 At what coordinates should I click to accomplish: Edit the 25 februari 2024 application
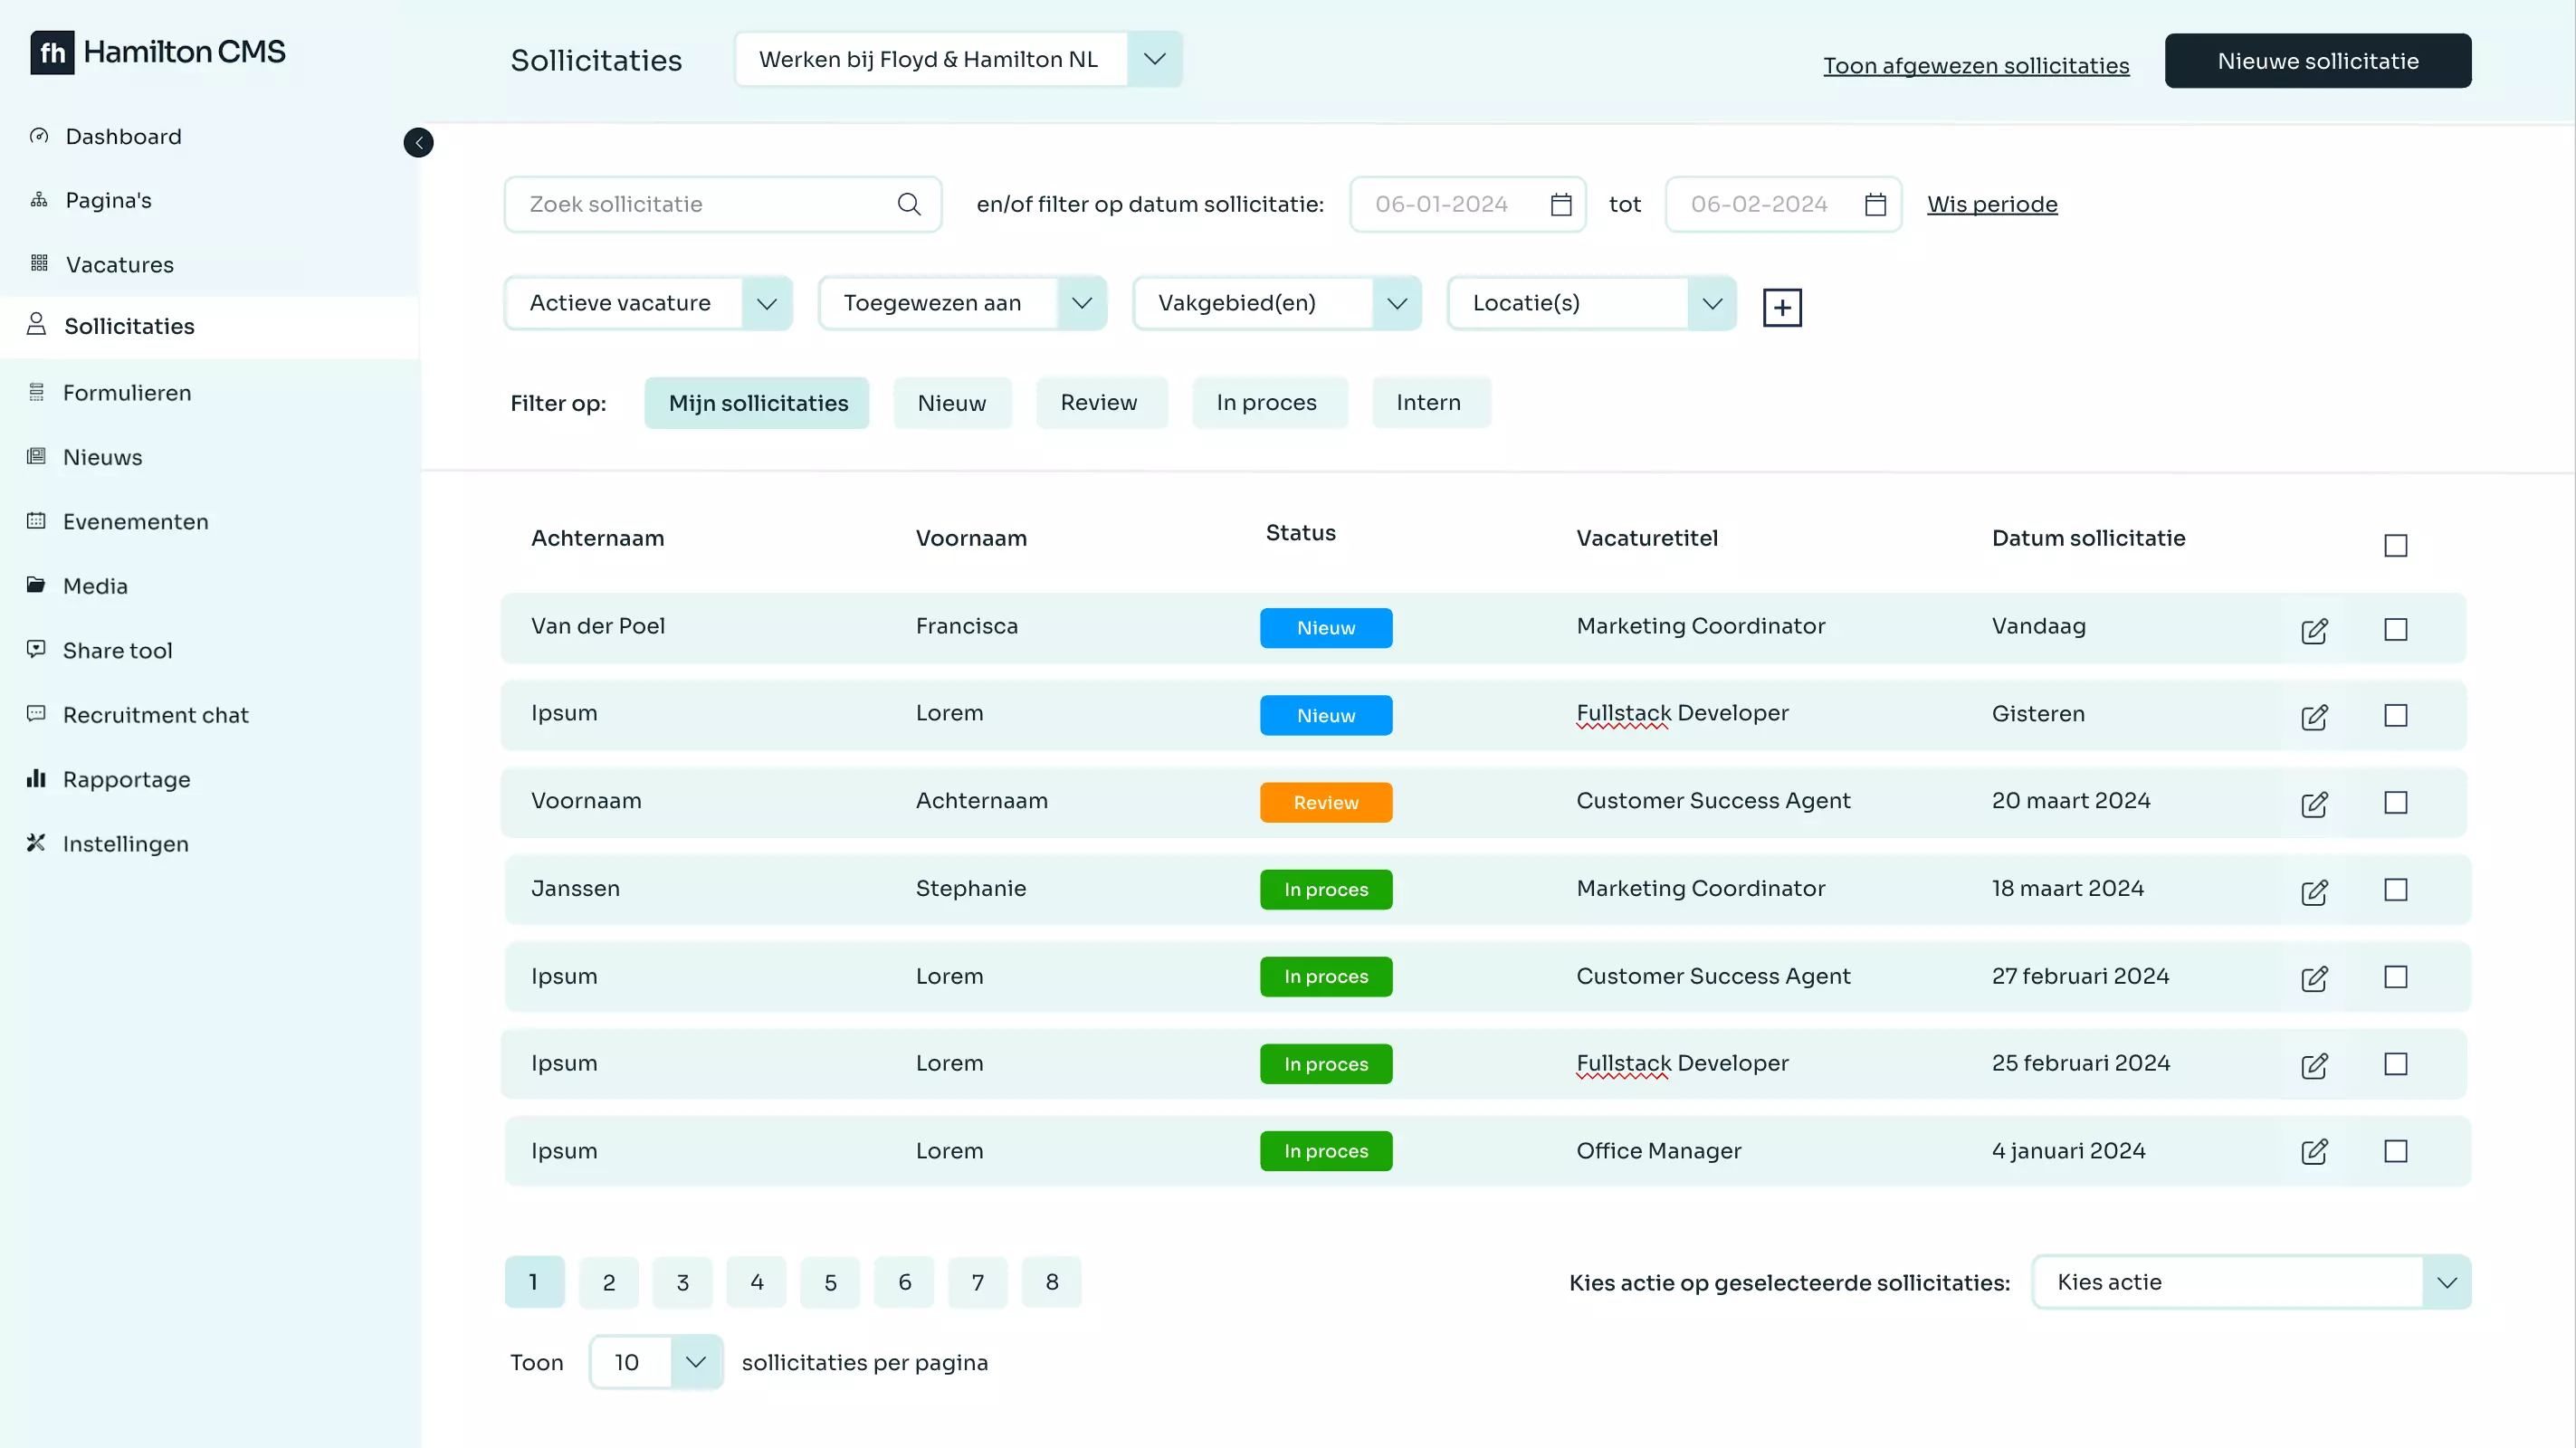click(2314, 1065)
